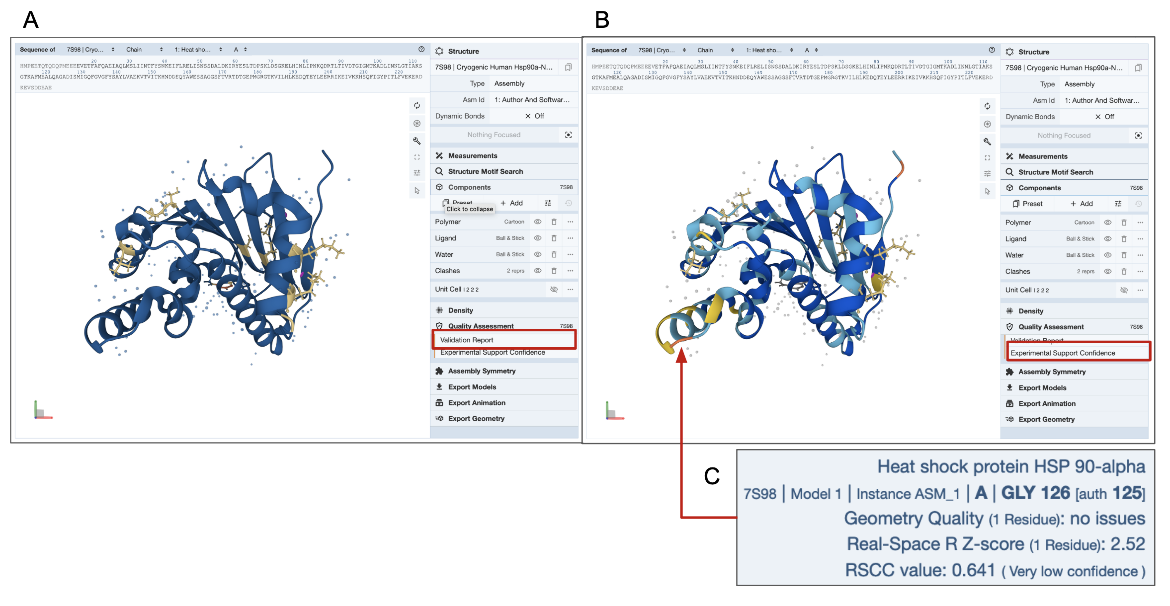Image resolution: width=1170 pixels, height=606 pixels.
Task: Click the copy icon next to 7S98 structure in panel B
Action: pos(1138,67)
